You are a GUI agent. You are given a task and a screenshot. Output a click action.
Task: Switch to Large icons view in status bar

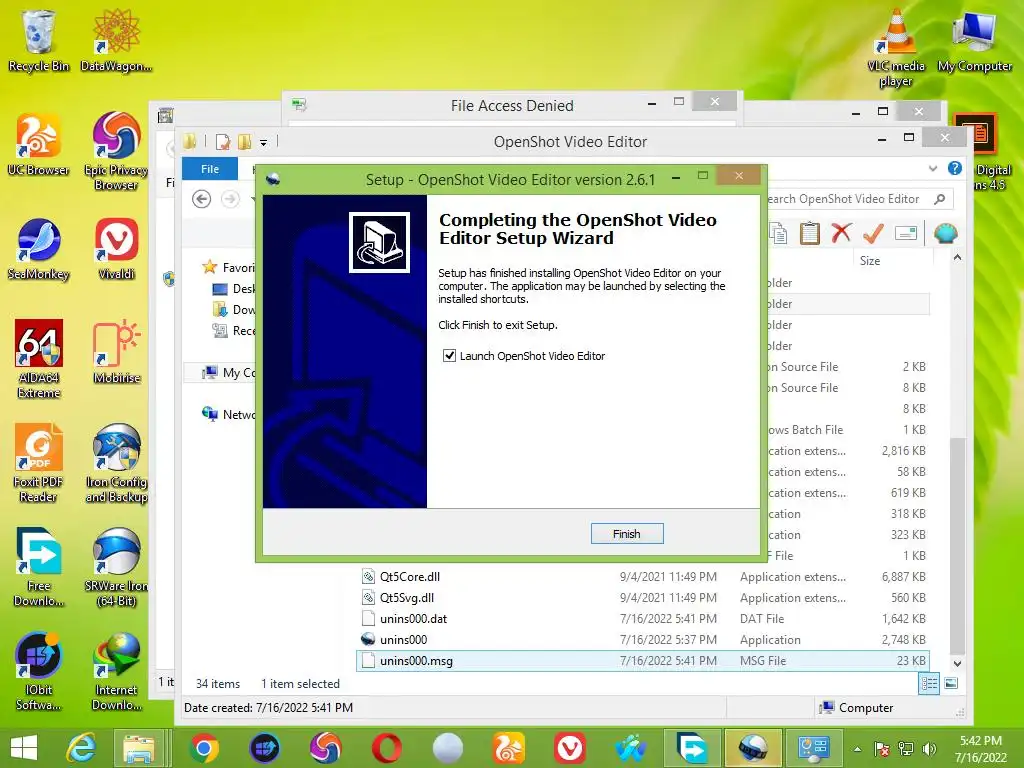tap(951, 684)
